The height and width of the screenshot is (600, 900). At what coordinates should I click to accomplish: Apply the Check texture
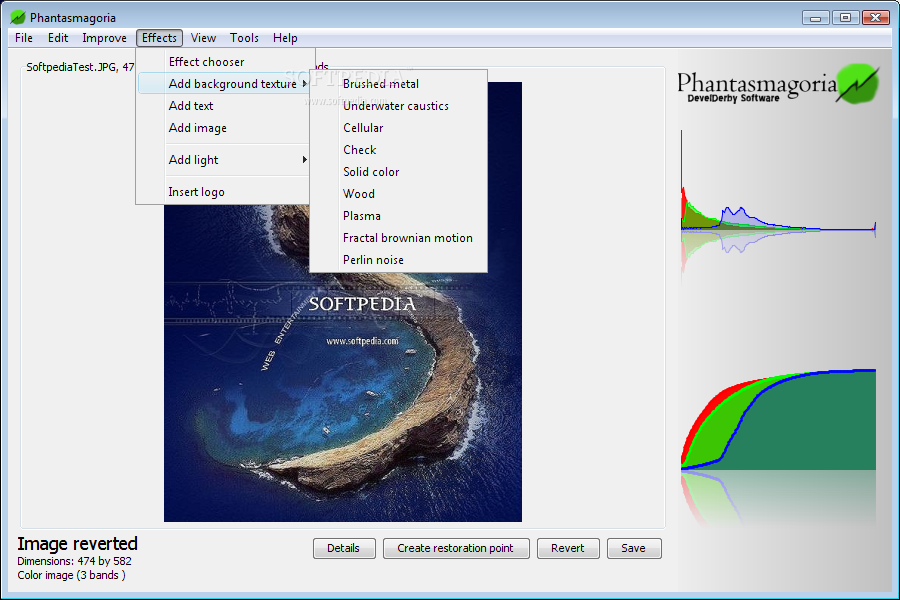point(398,150)
